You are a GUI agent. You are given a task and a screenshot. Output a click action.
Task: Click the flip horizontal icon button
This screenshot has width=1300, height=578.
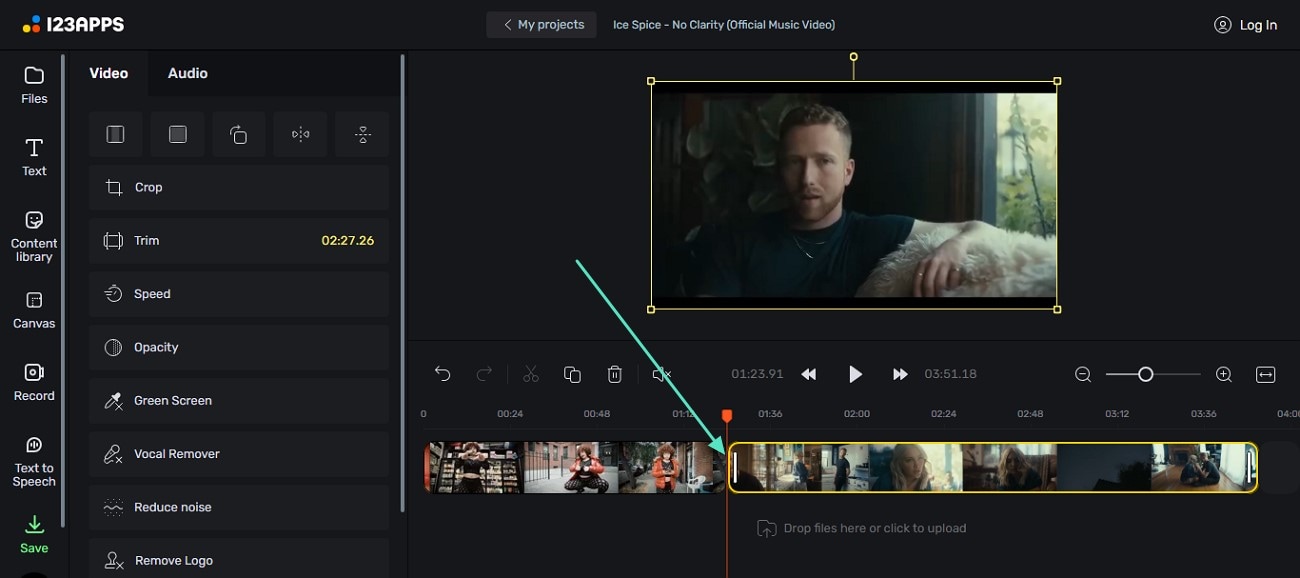[x=300, y=134]
